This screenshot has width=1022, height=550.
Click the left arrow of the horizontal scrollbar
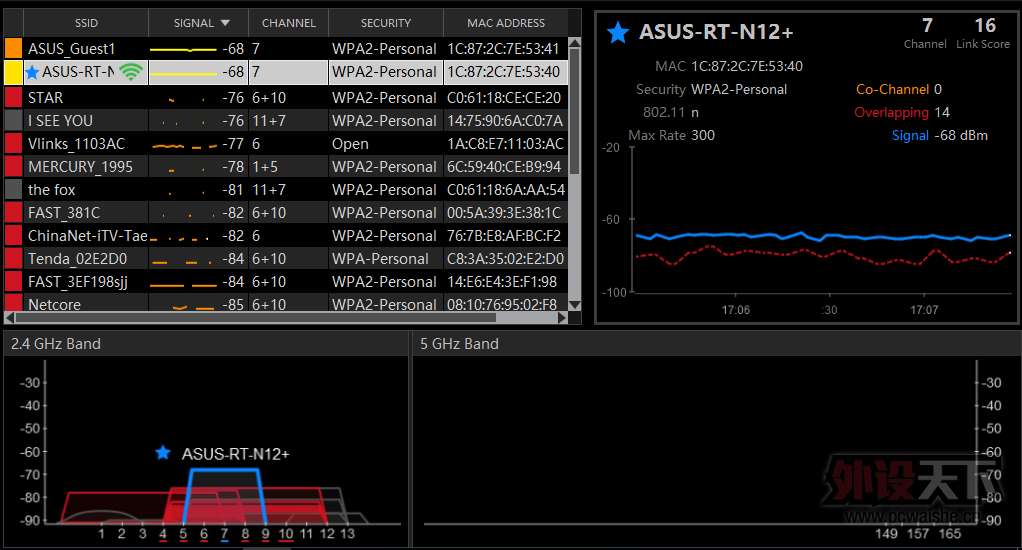pyautogui.click(x=9, y=317)
